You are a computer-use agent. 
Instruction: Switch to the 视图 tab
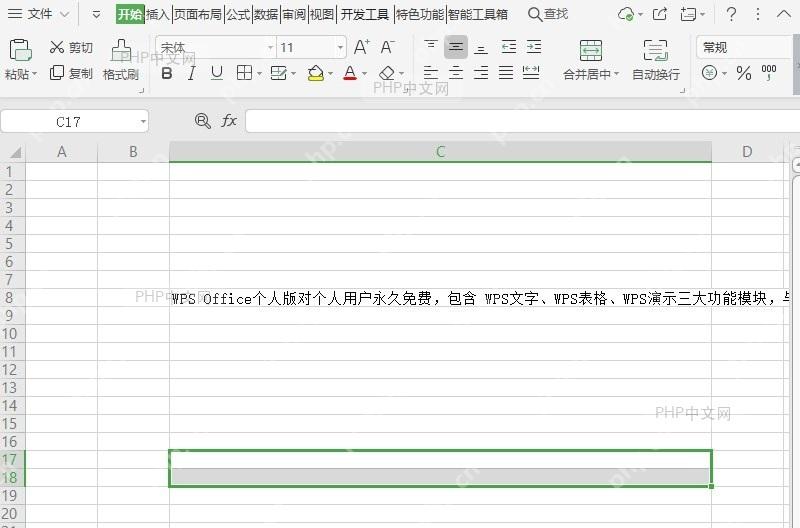322,14
